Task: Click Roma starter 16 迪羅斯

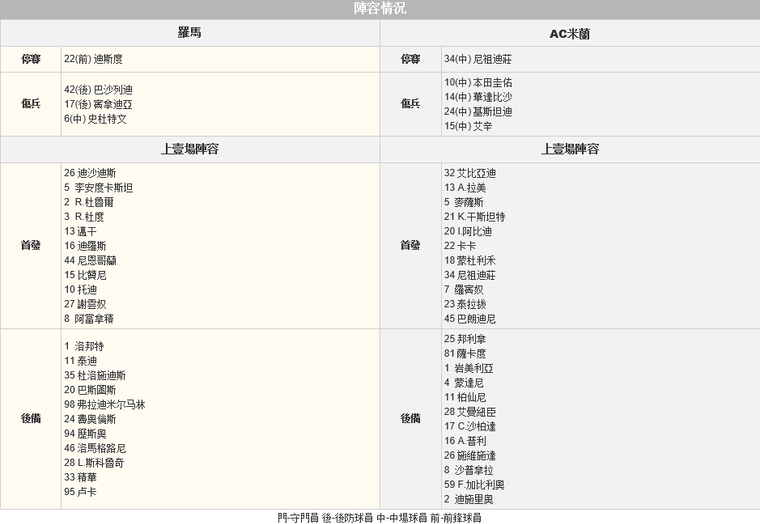Action: 85,246
